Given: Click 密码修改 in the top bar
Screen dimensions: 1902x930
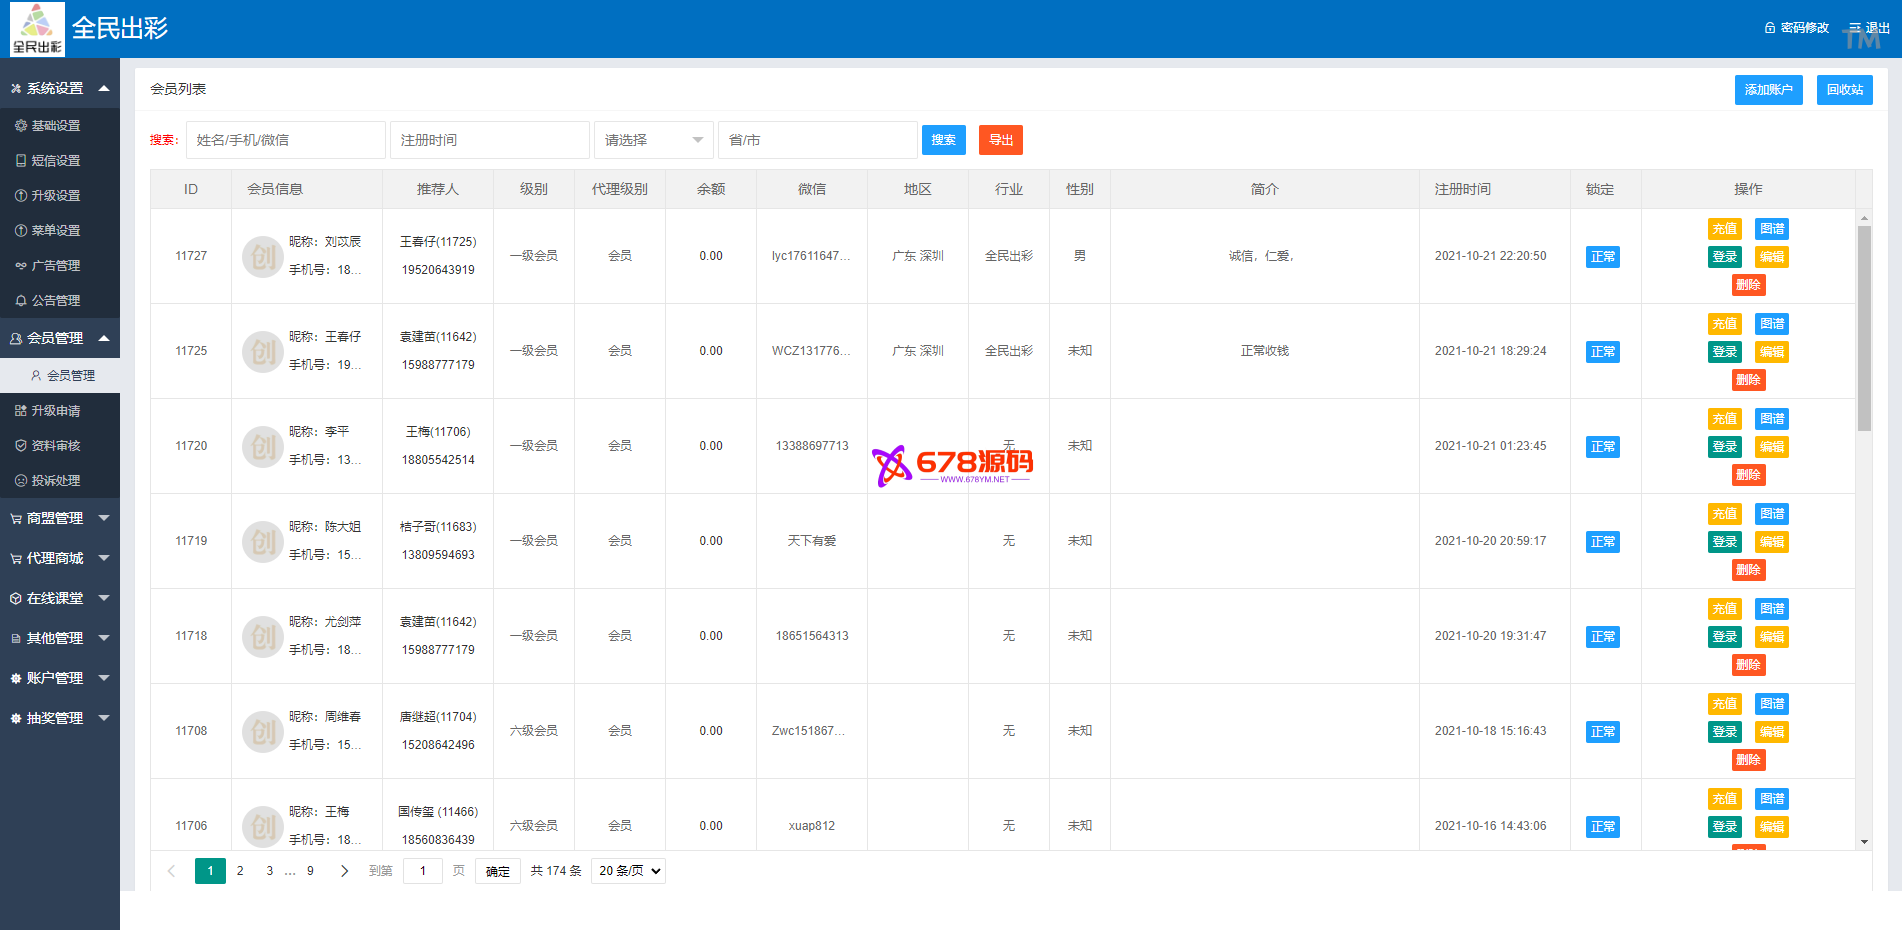Looking at the screenshot, I should [x=1797, y=28].
